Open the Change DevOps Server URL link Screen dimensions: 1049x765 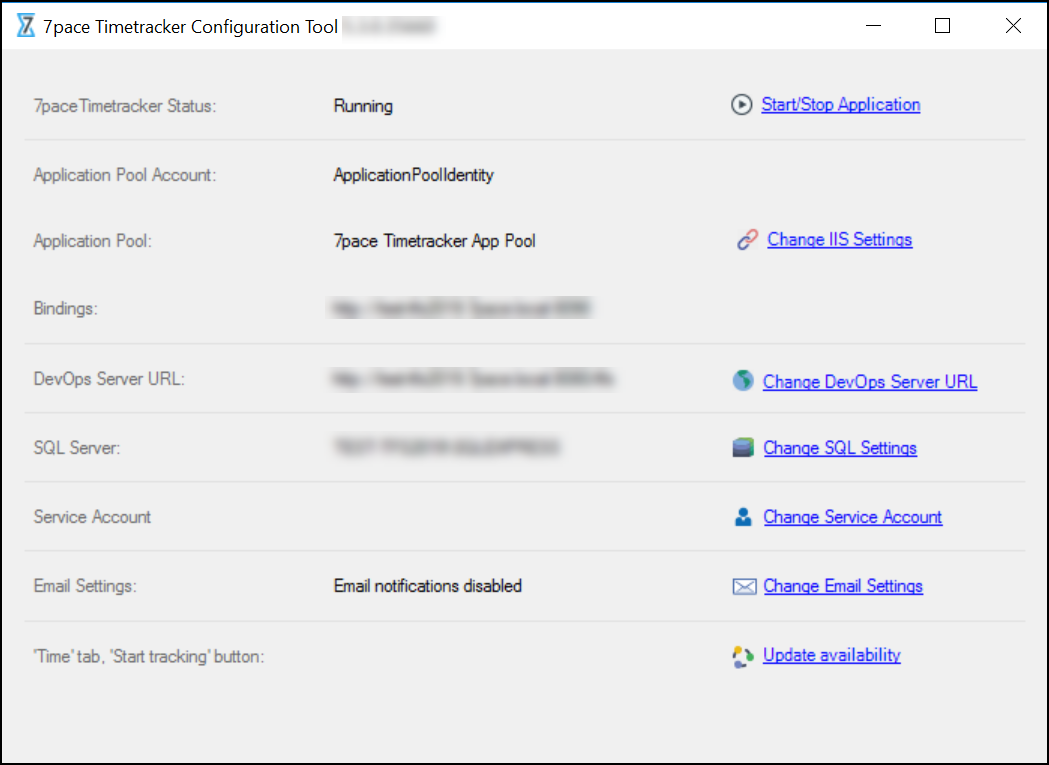(870, 381)
